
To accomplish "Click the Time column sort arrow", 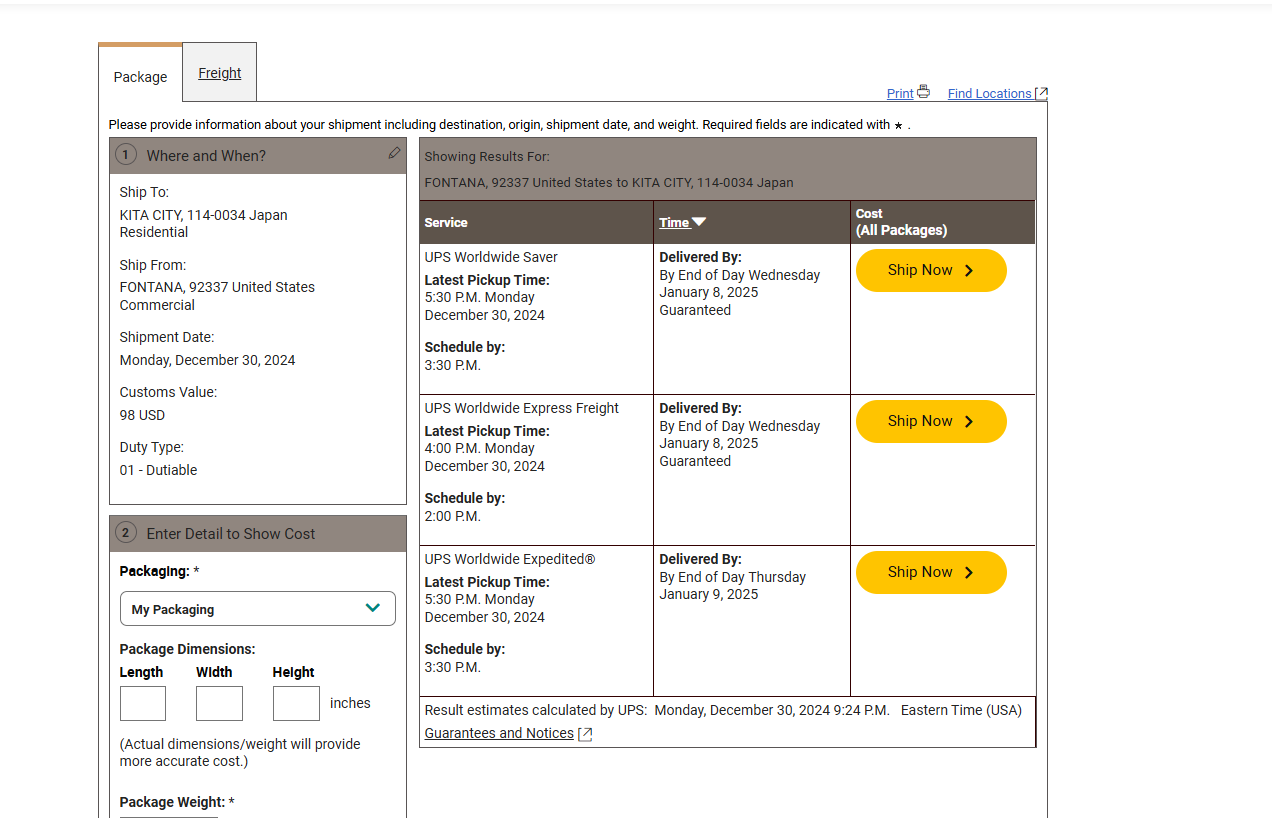I will [699, 222].
